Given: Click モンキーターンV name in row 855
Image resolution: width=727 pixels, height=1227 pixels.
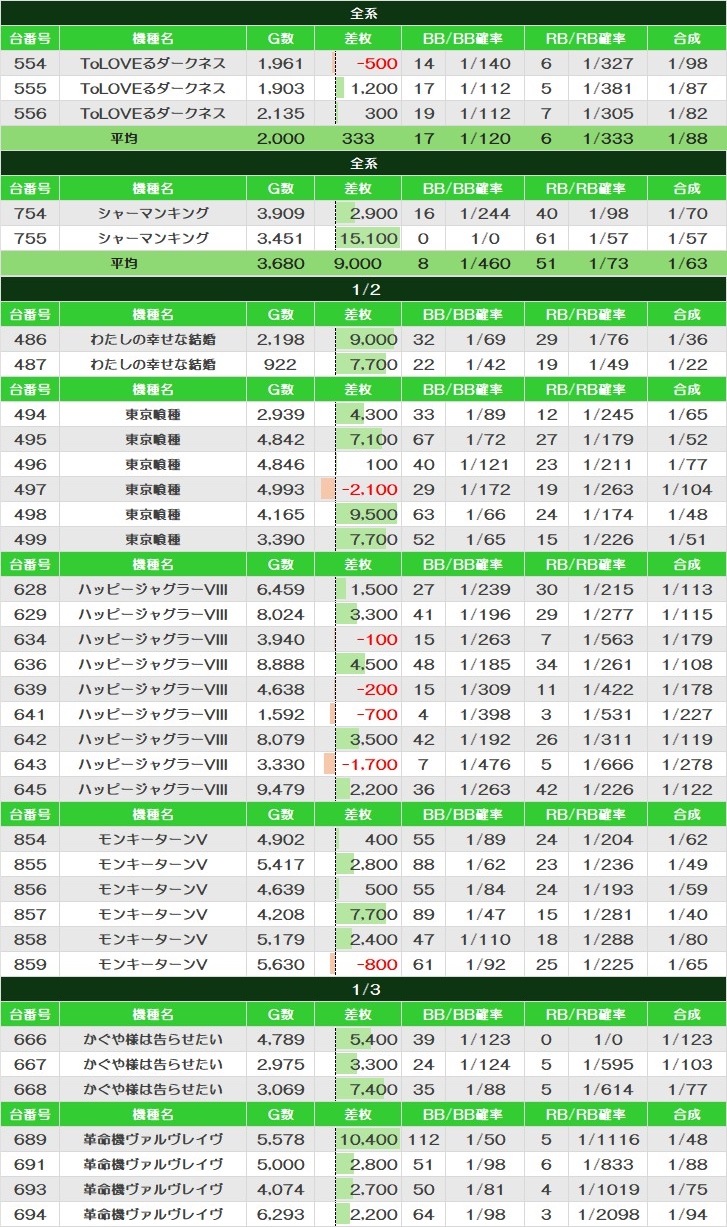Looking at the screenshot, I should (x=153, y=864).
